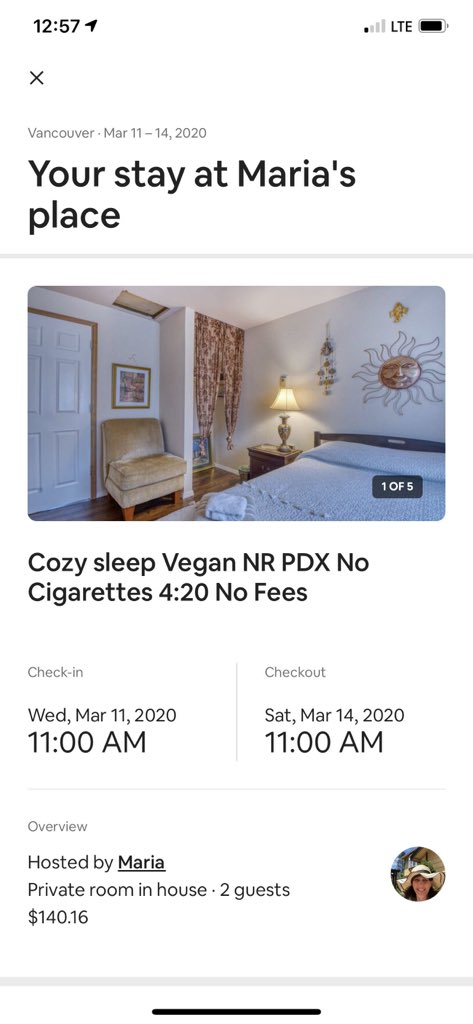
Task: Close the reservation details with the X icon
Action: 37,78
